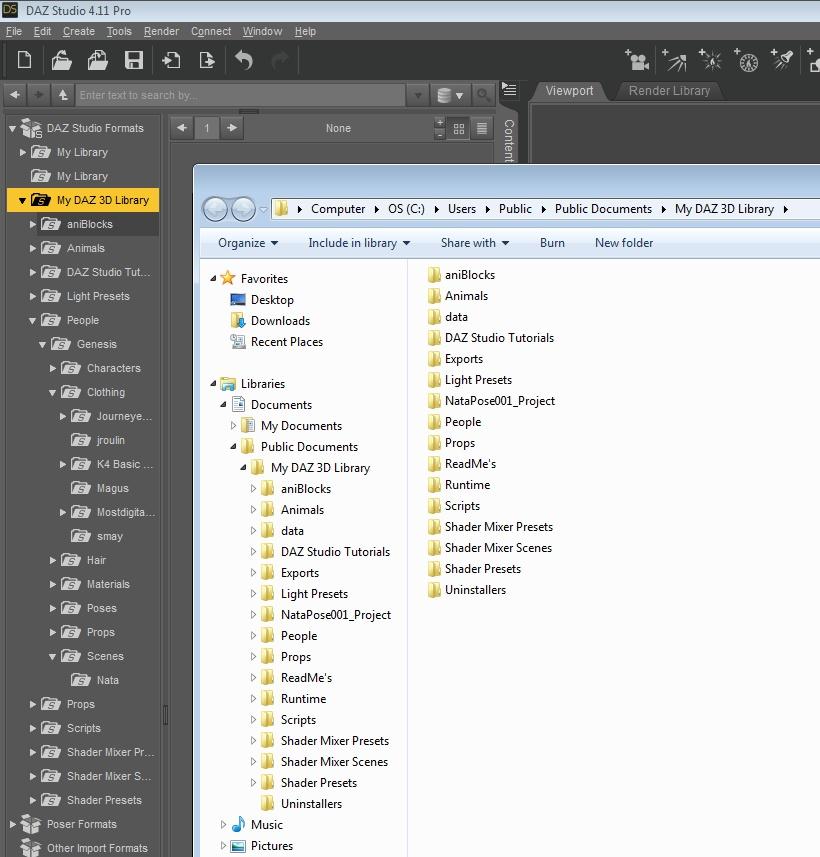Create a new distant light
Viewport: 820px width, 857px height.
(675, 60)
